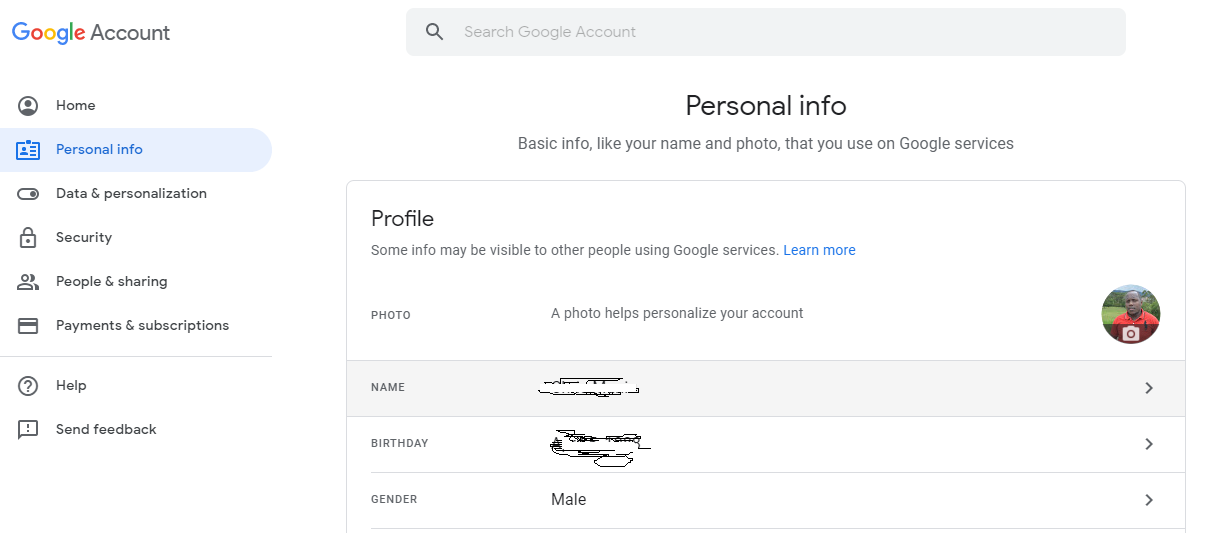The image size is (1219, 533).
Task: Click the Payments credit card icon
Action: click(28, 326)
